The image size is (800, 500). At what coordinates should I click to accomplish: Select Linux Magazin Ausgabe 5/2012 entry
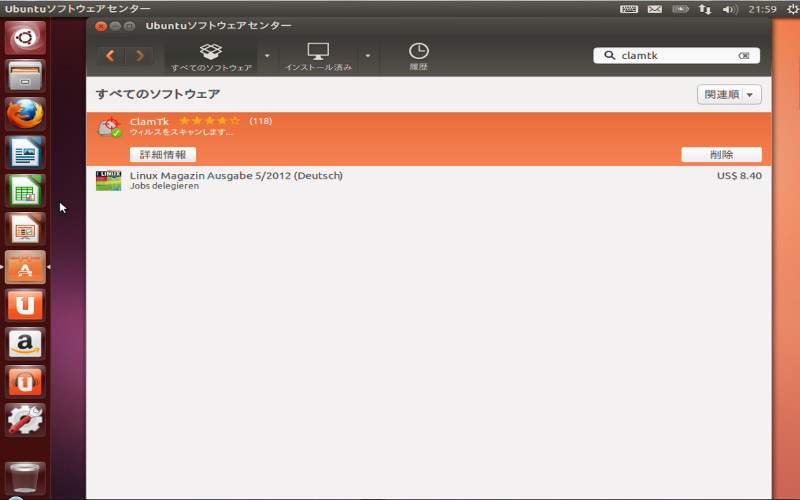tap(429, 180)
